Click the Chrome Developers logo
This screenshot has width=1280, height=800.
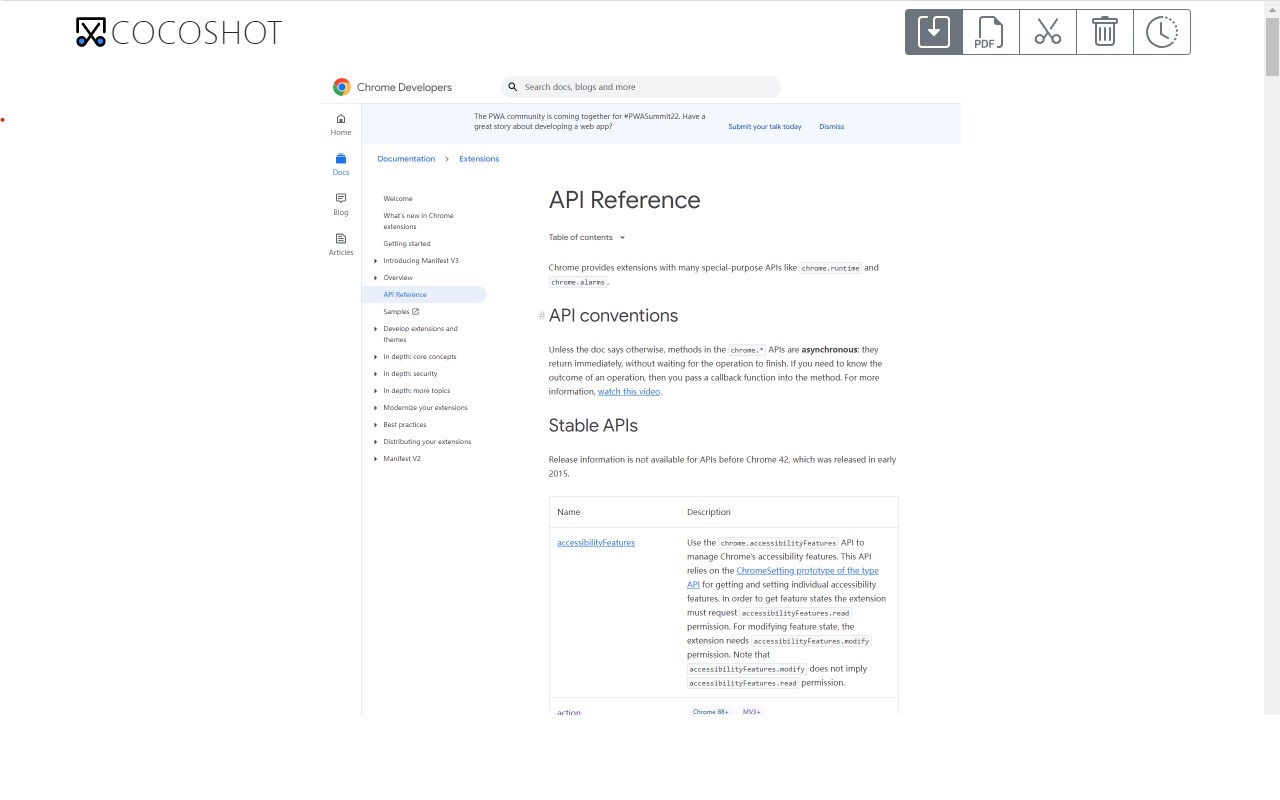(392, 87)
